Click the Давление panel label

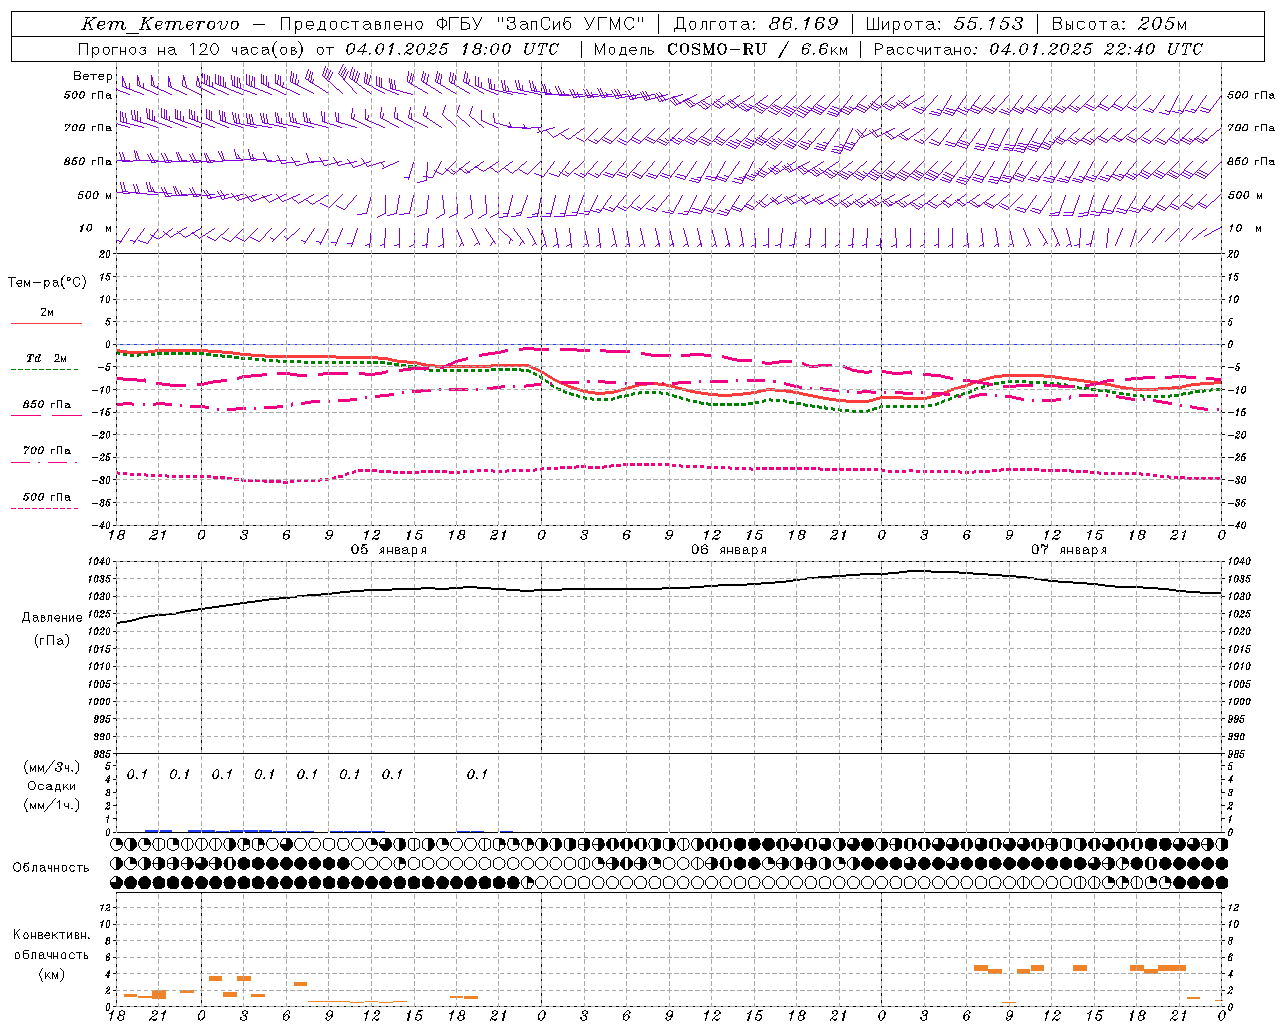[52, 618]
